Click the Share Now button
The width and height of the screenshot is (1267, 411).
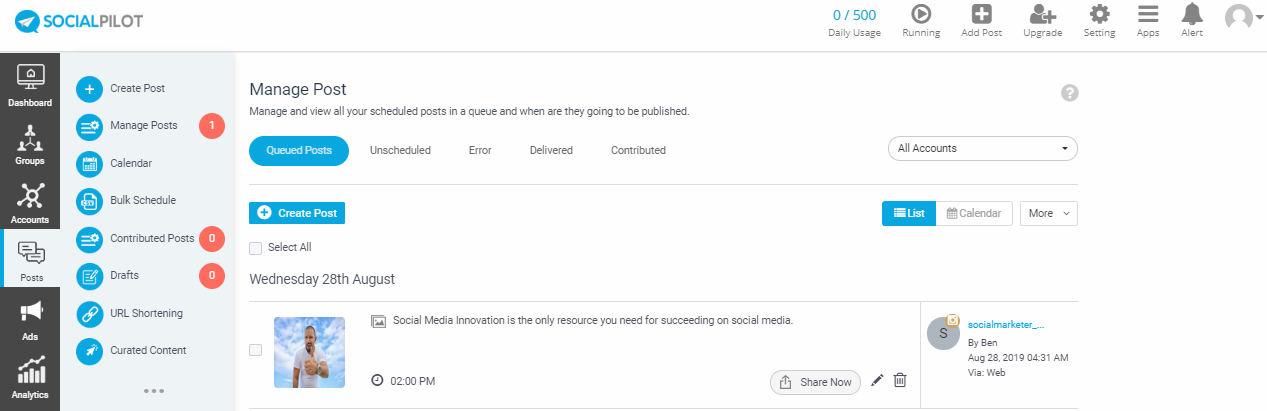[815, 382]
